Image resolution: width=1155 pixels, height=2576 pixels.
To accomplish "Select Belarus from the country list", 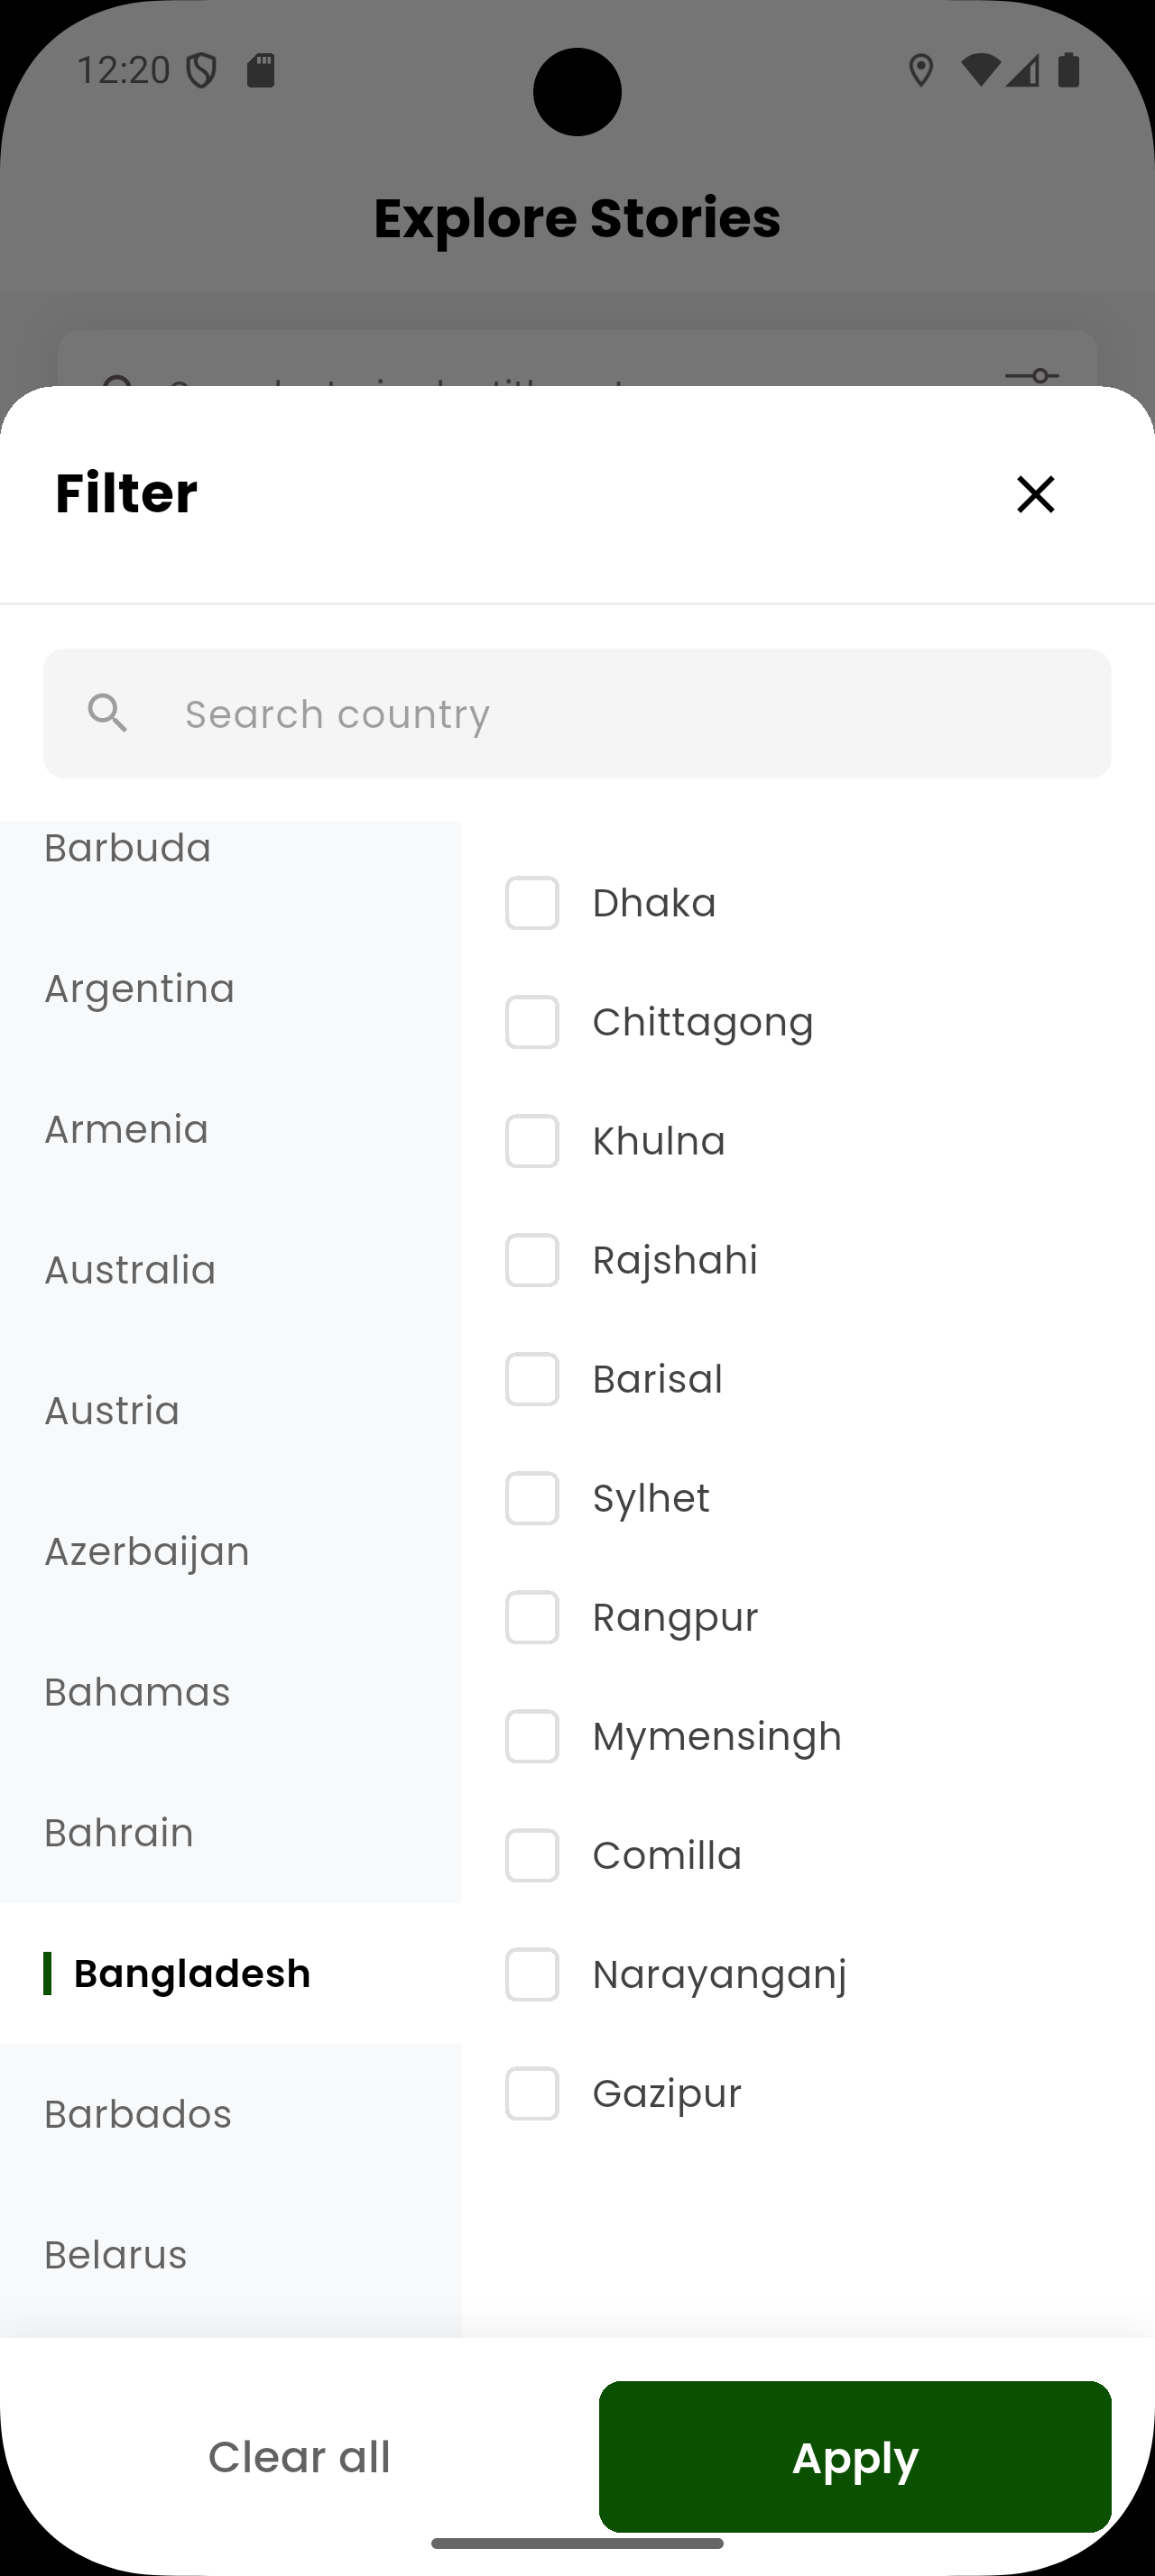I will coord(116,2255).
